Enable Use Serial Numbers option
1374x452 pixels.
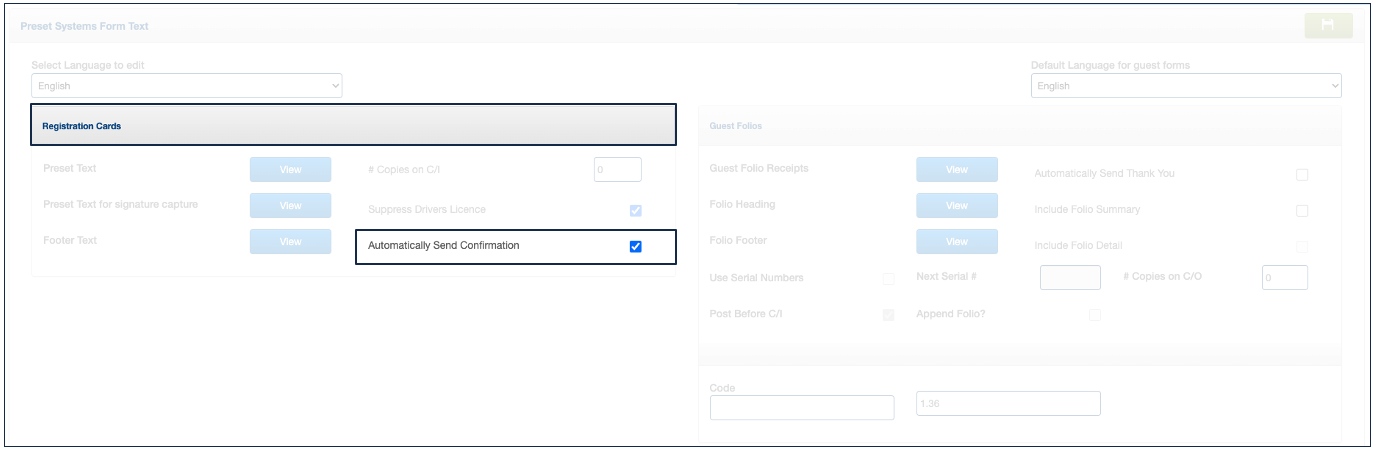pos(888,279)
